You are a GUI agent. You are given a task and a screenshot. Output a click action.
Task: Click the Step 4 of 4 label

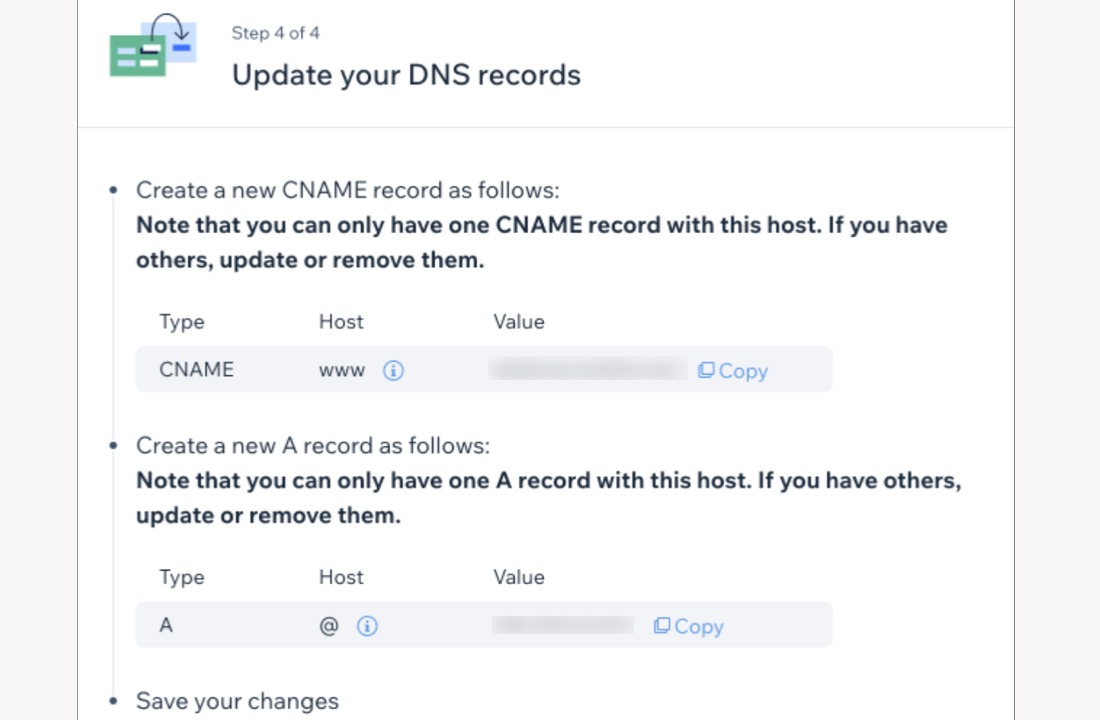tap(276, 33)
